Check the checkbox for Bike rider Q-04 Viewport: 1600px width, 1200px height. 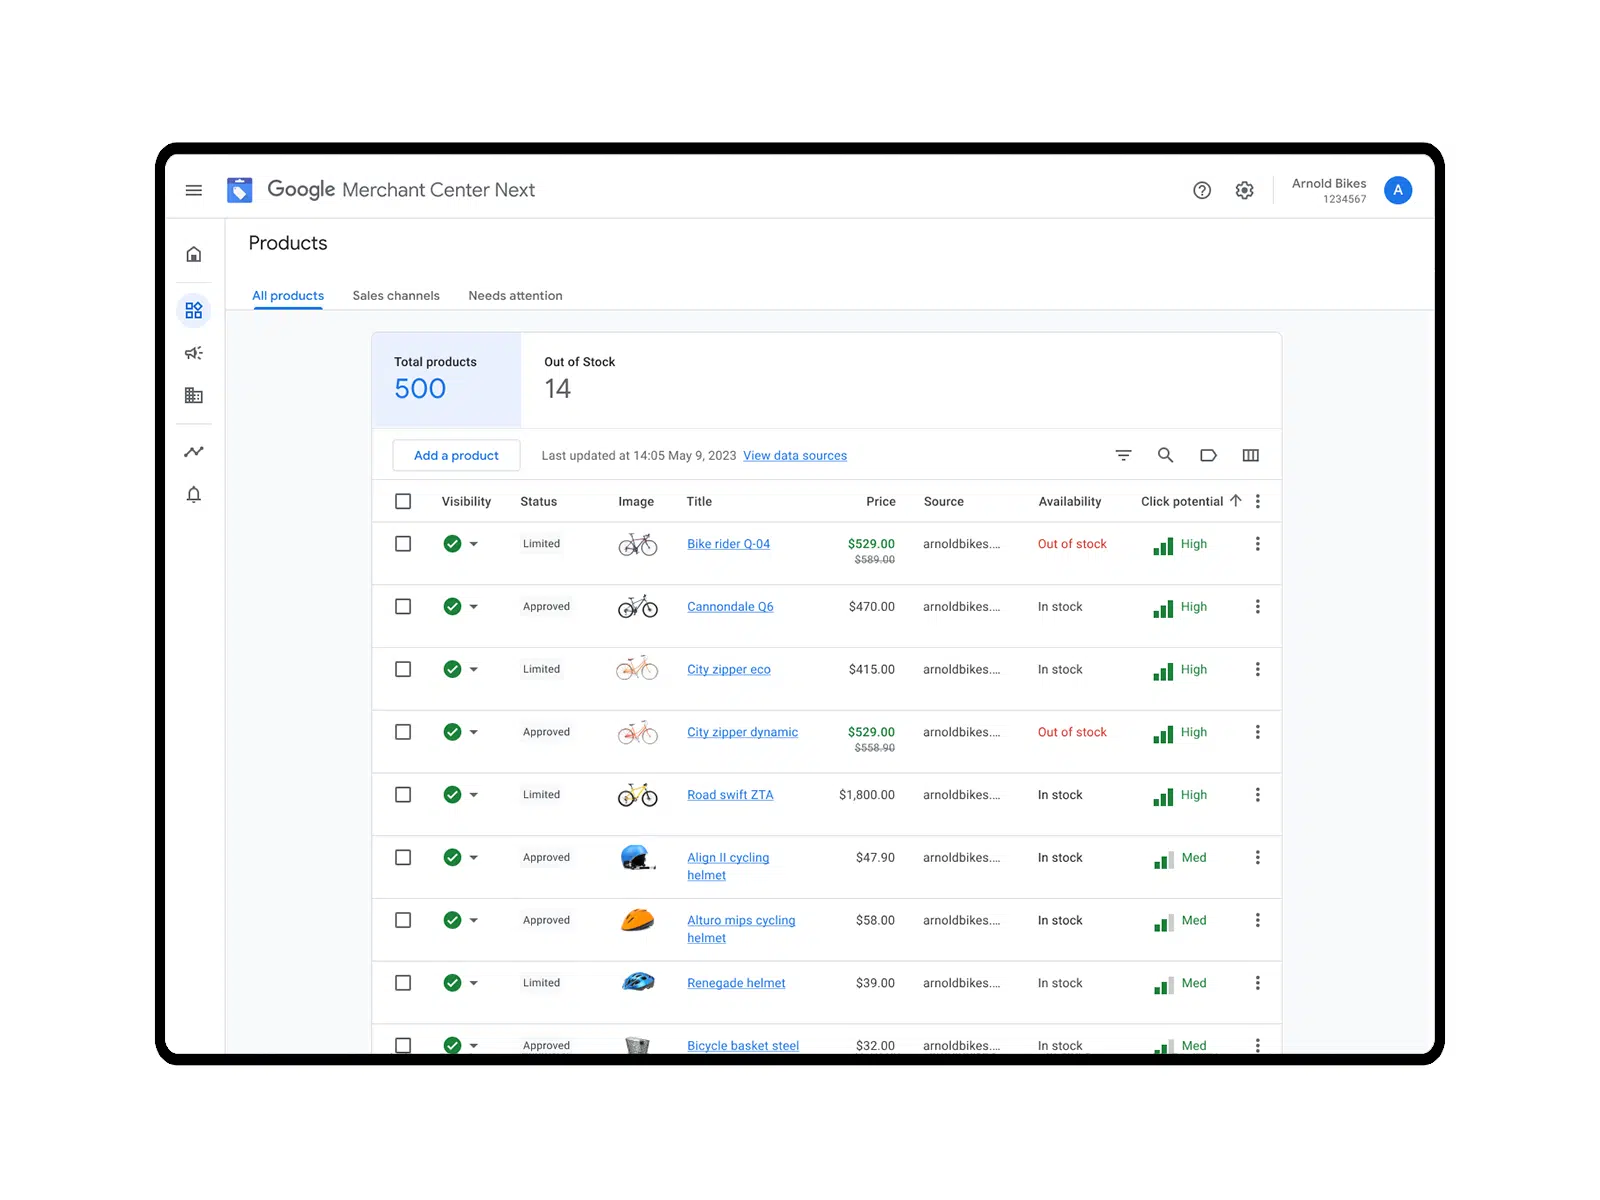403,544
